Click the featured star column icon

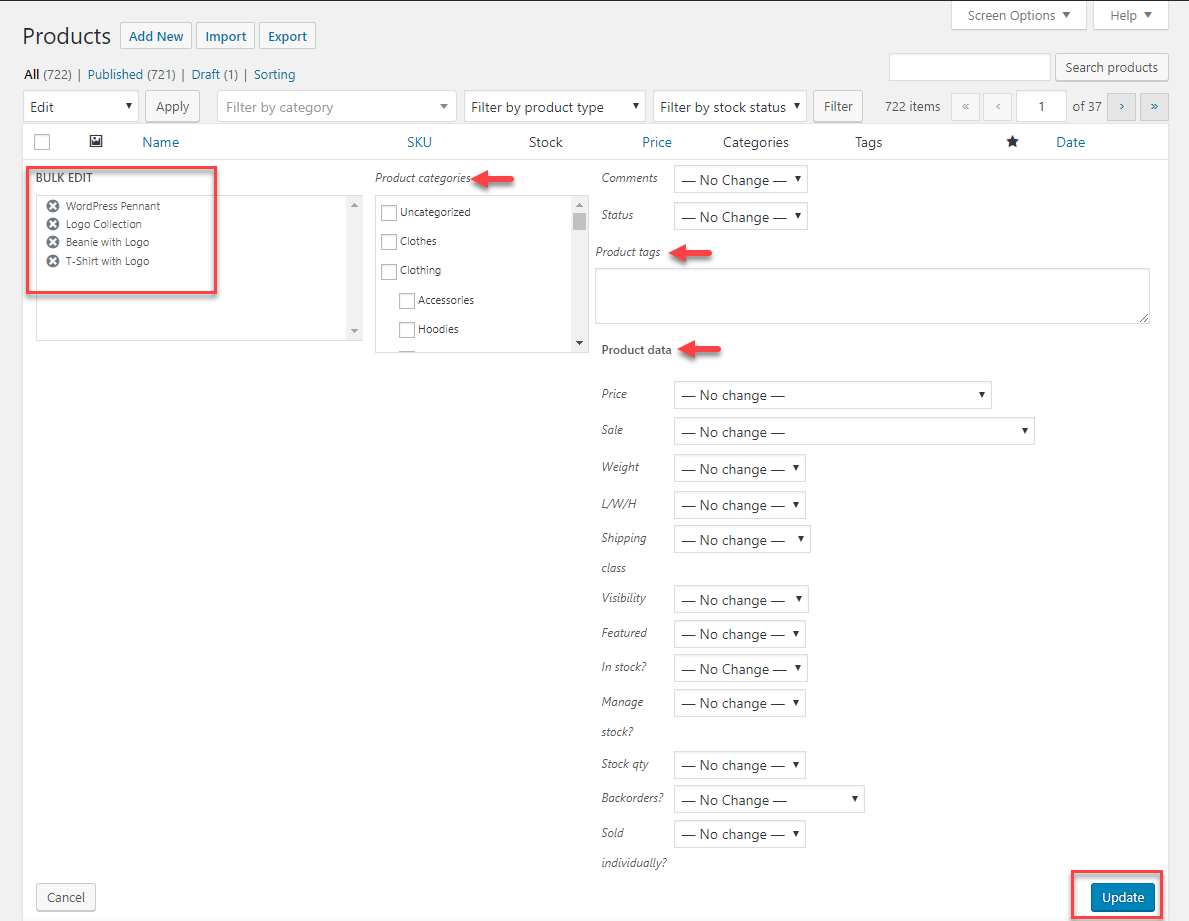(x=1012, y=142)
